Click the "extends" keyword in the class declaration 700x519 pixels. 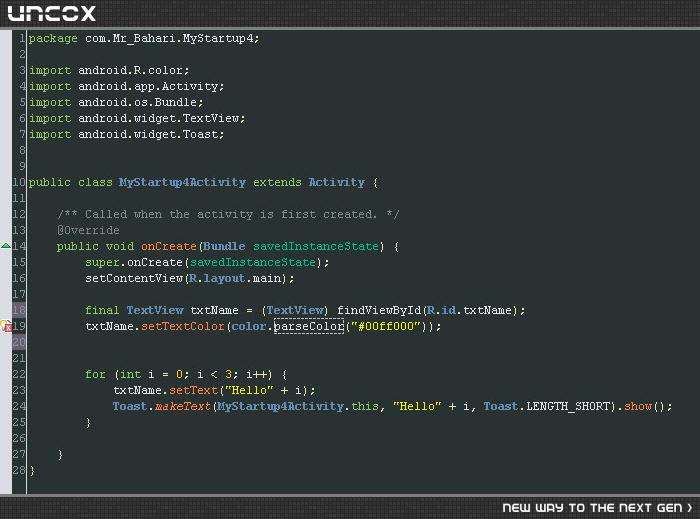[x=277, y=182]
